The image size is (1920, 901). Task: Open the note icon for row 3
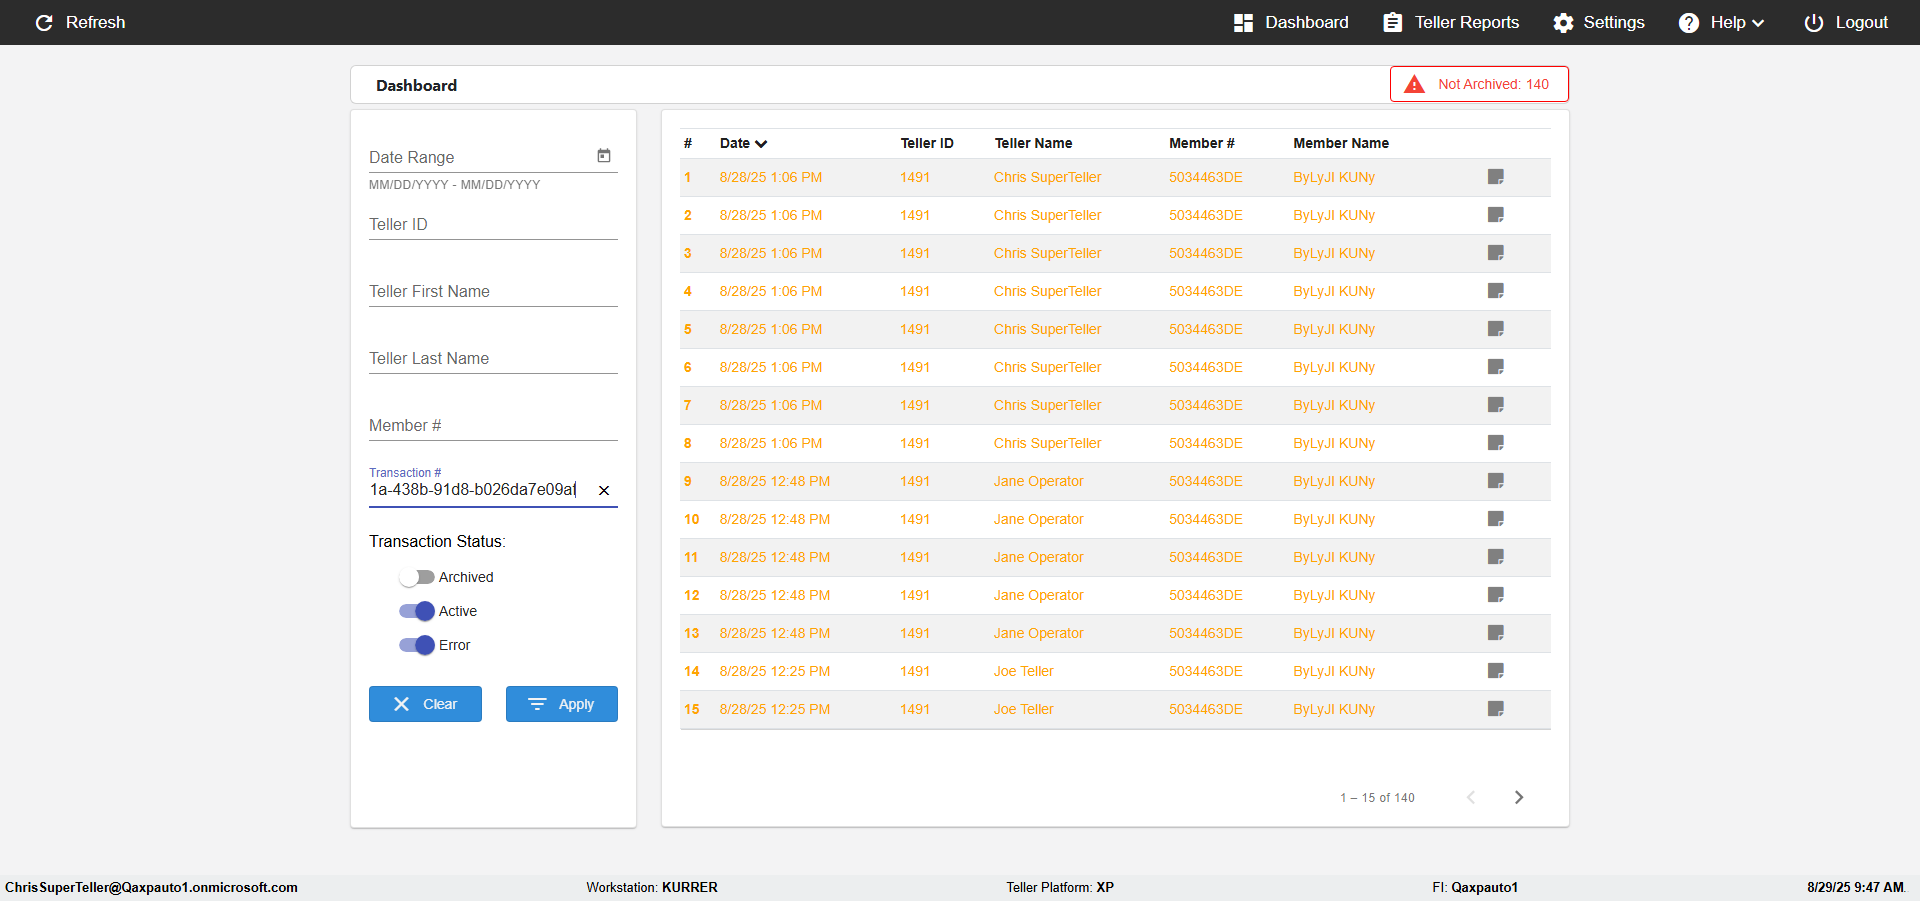point(1496,253)
